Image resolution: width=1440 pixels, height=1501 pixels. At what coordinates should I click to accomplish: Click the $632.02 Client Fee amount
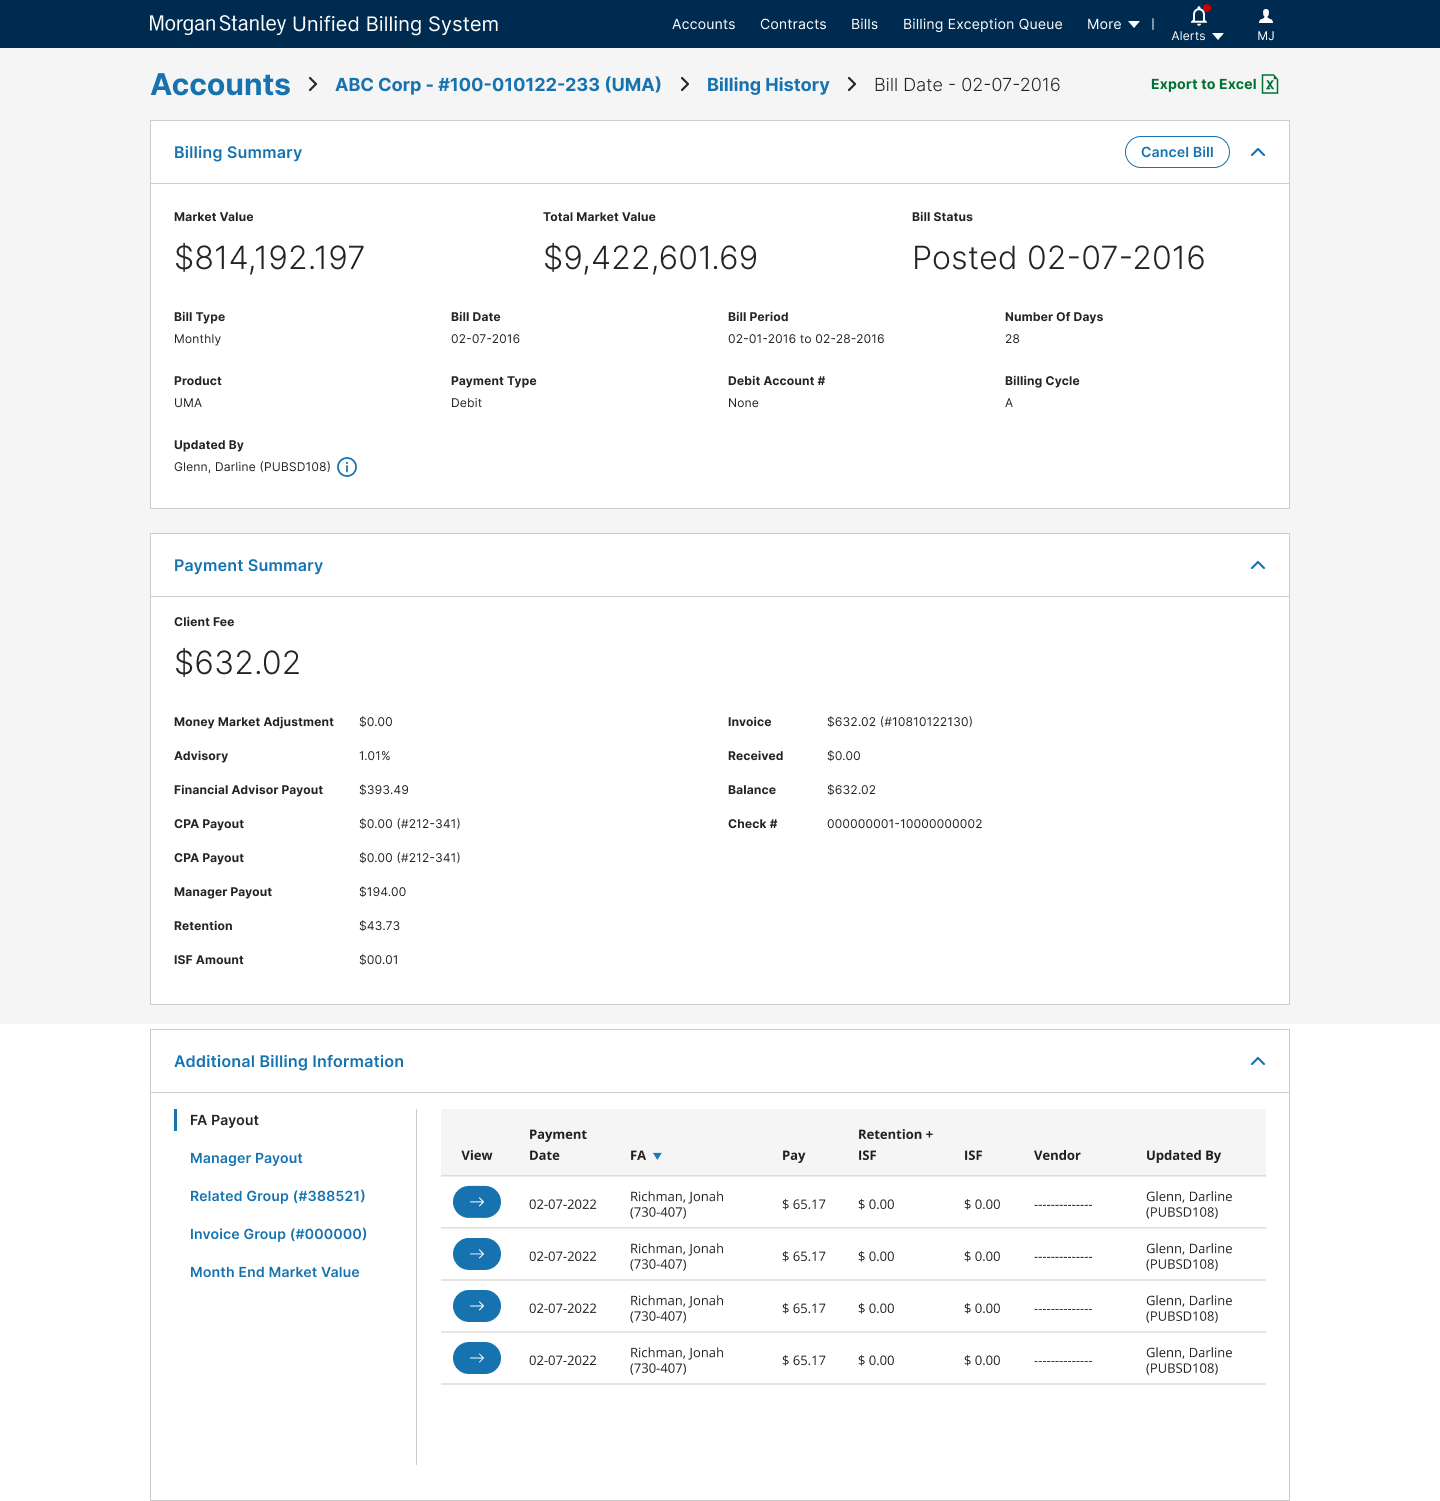click(x=237, y=663)
